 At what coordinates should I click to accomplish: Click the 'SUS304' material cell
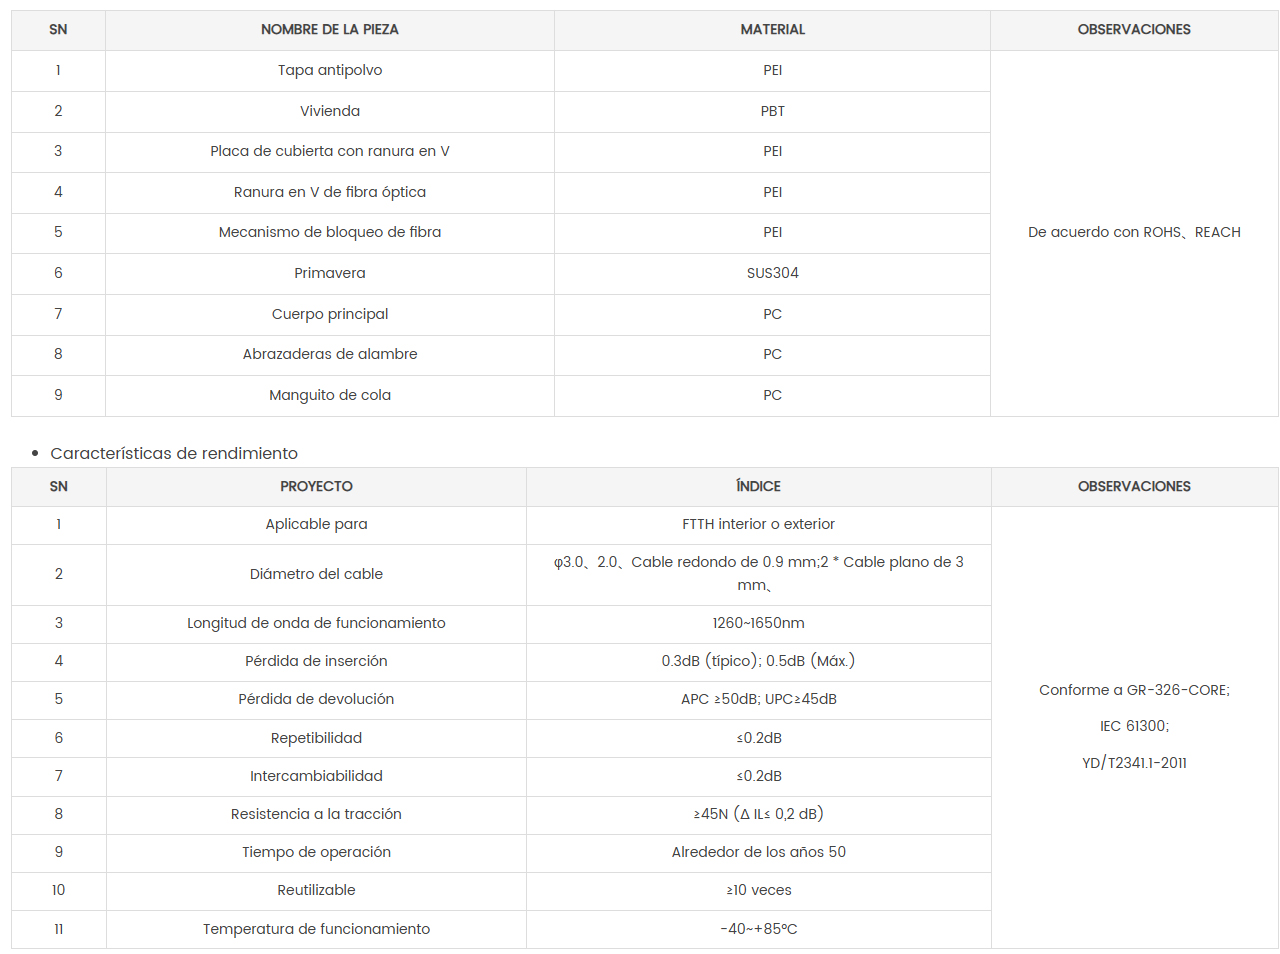tap(772, 273)
